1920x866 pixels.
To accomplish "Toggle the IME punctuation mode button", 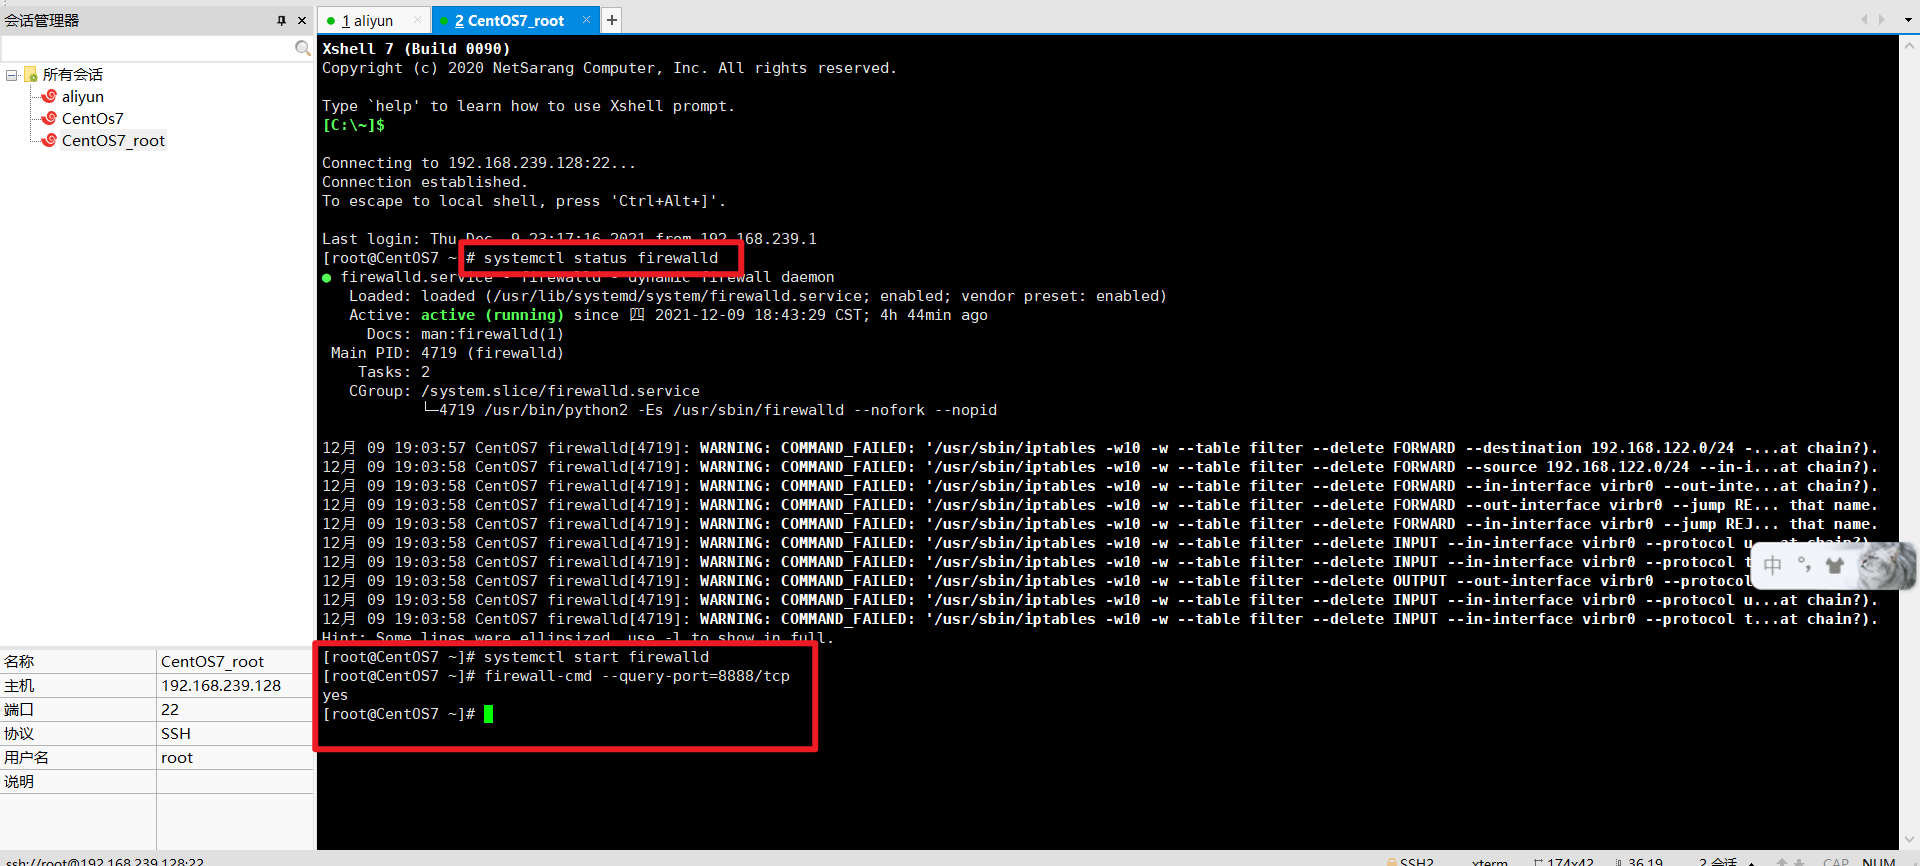I will point(1804,566).
